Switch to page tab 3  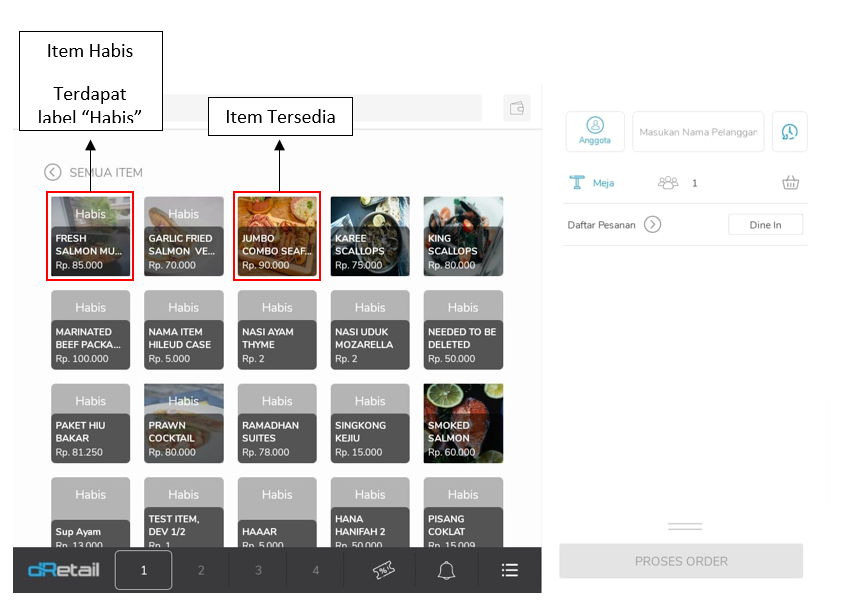tap(258, 570)
